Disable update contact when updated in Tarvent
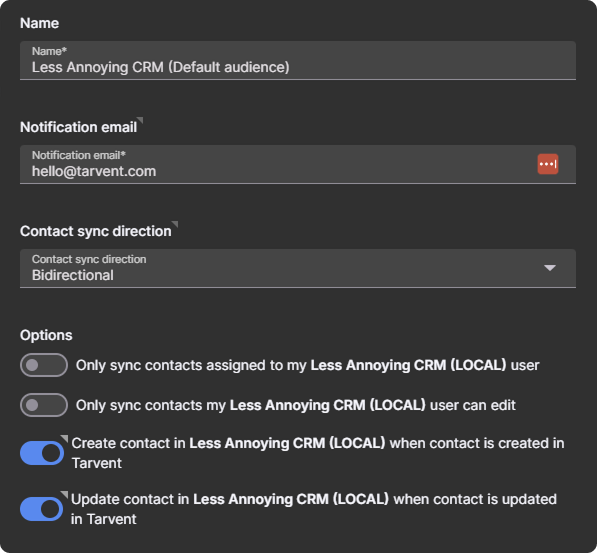The width and height of the screenshot is (597, 553). (x=42, y=509)
